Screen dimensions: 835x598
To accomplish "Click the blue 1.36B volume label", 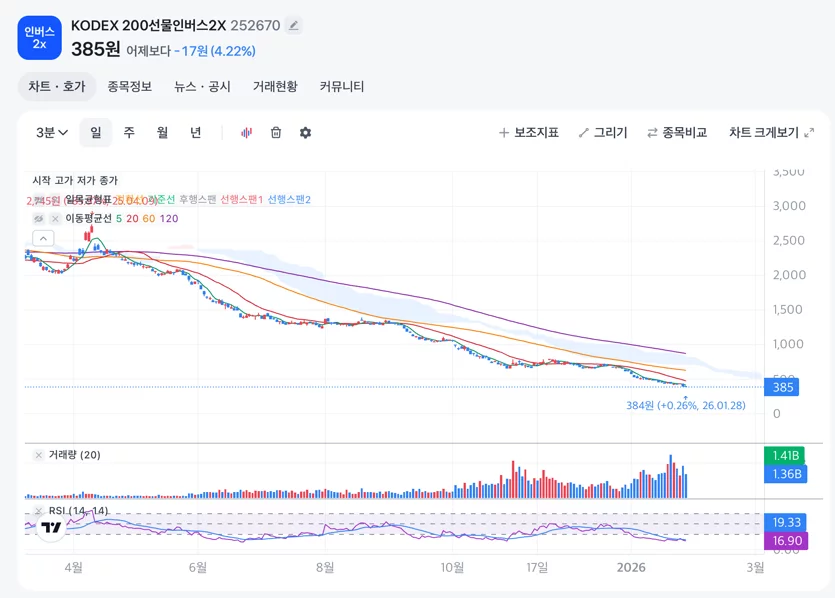I will tap(785, 473).
